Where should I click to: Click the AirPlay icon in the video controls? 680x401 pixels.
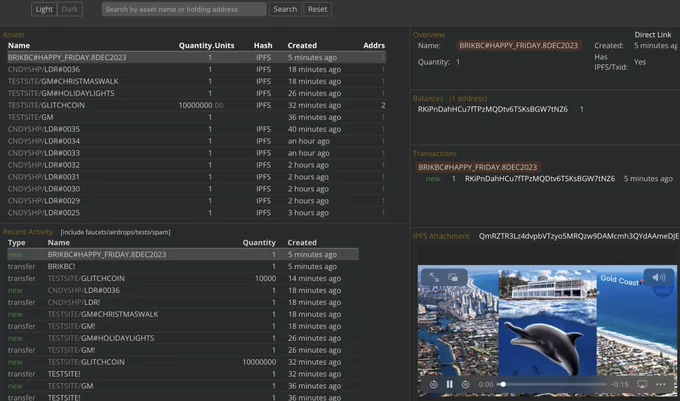coord(642,384)
